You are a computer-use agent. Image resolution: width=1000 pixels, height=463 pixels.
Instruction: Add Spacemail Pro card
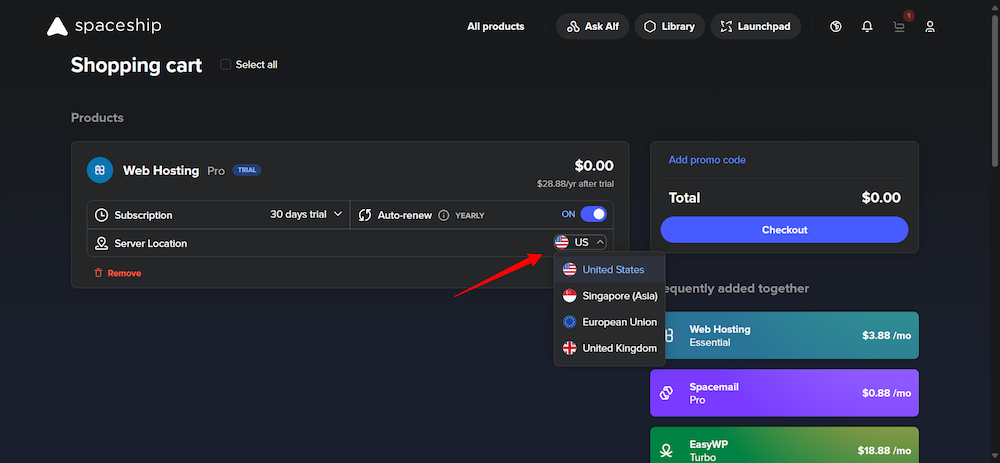click(784, 393)
